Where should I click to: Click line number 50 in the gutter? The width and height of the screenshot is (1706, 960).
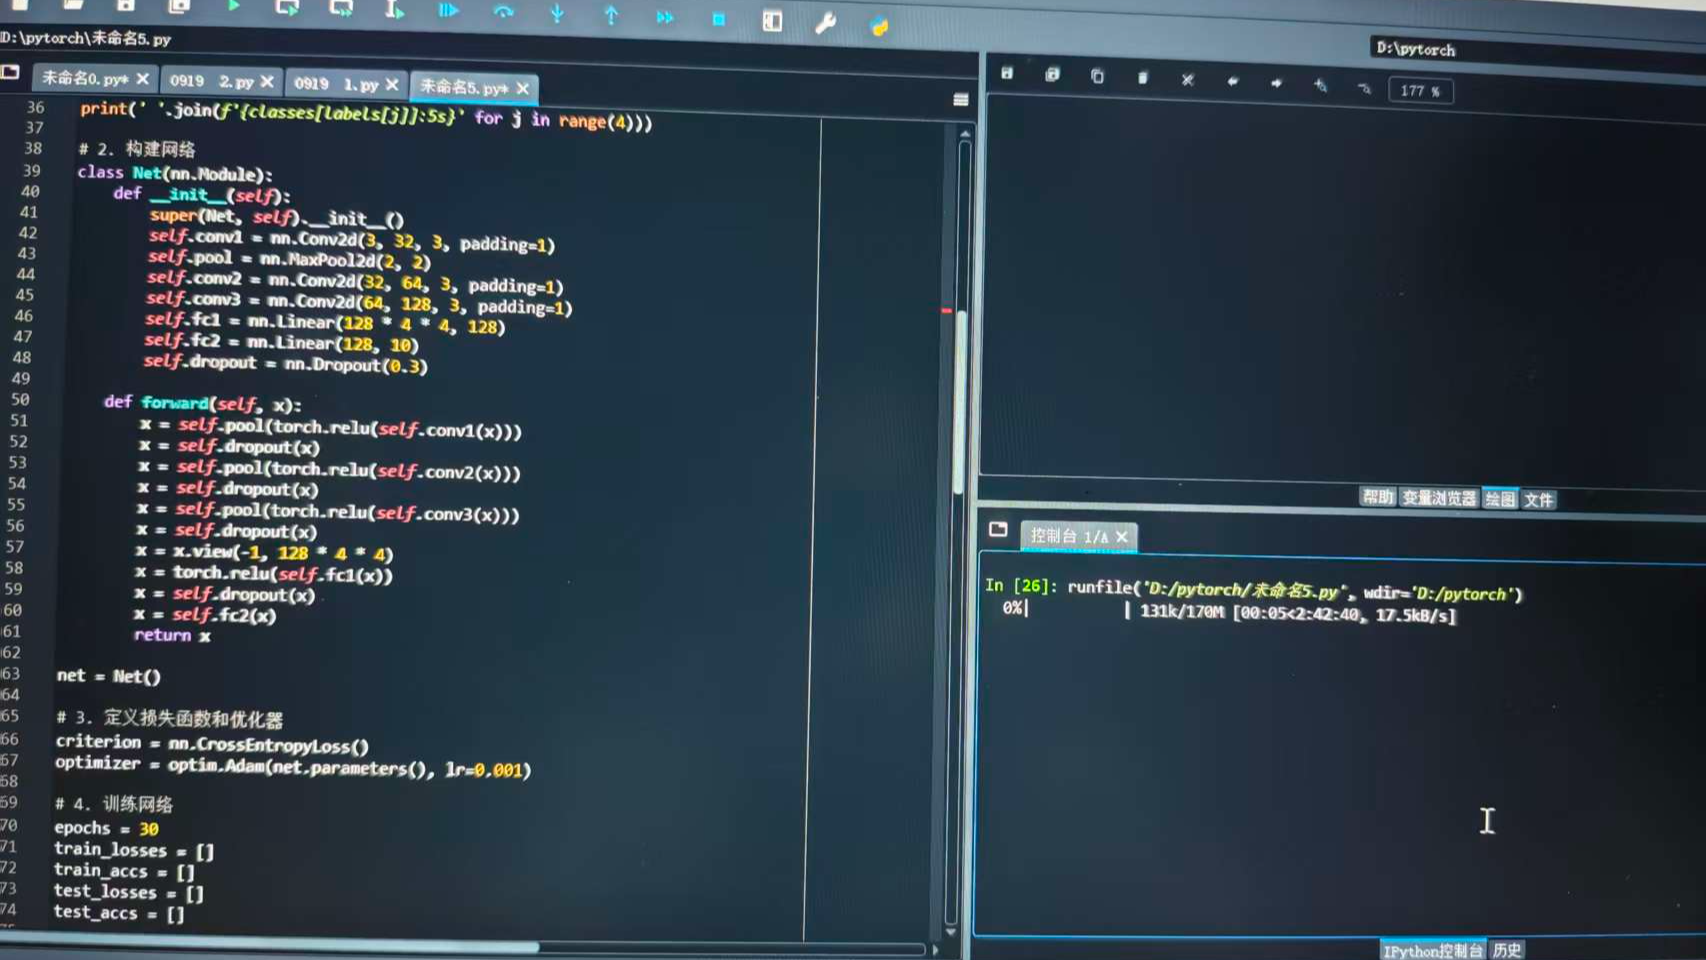click(x=20, y=400)
